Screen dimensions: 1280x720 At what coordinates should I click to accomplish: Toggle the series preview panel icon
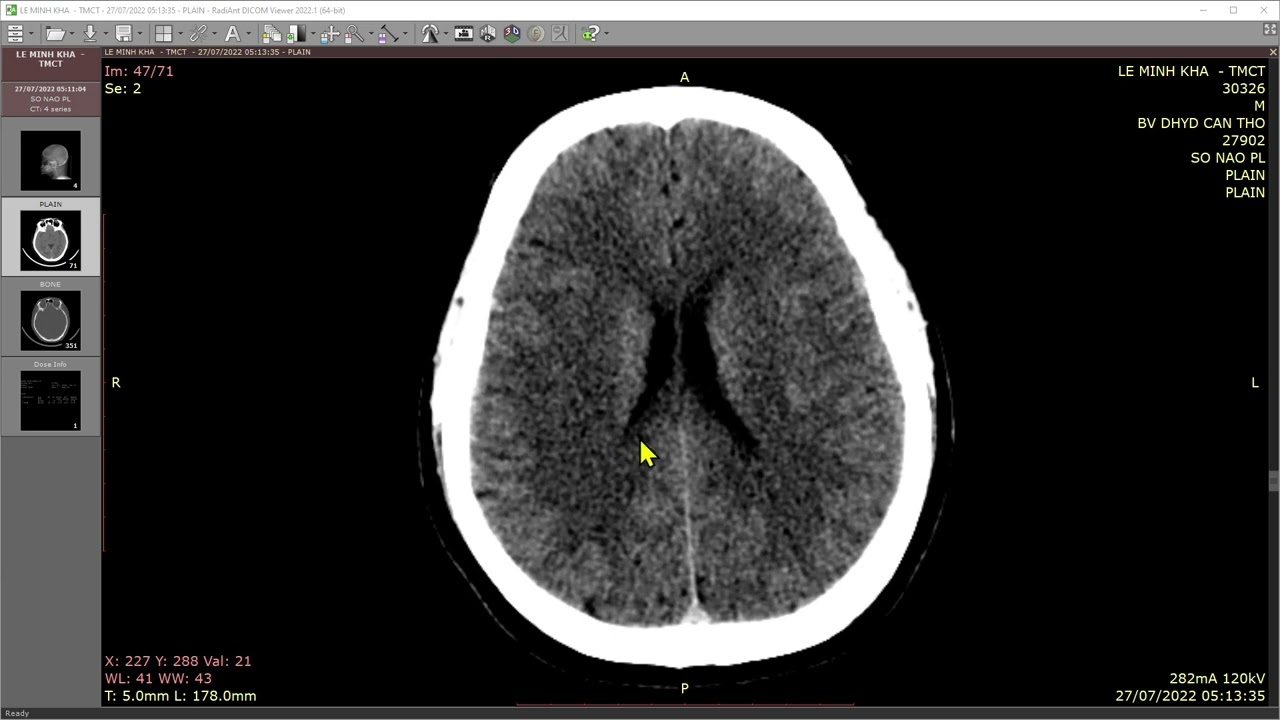15,33
